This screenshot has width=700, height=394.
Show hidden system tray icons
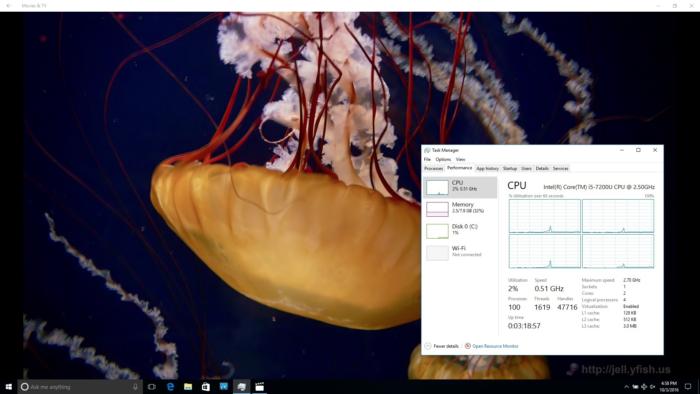(626, 387)
